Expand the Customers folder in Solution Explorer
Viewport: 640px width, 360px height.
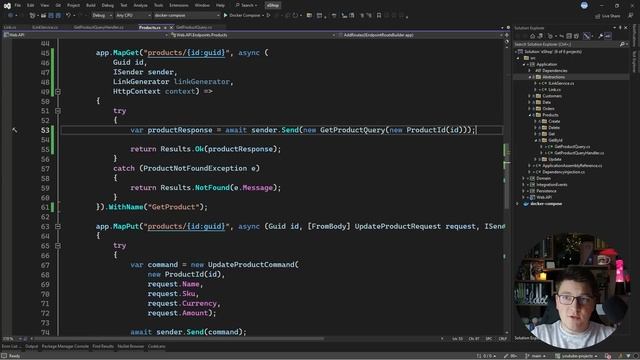(x=530, y=96)
